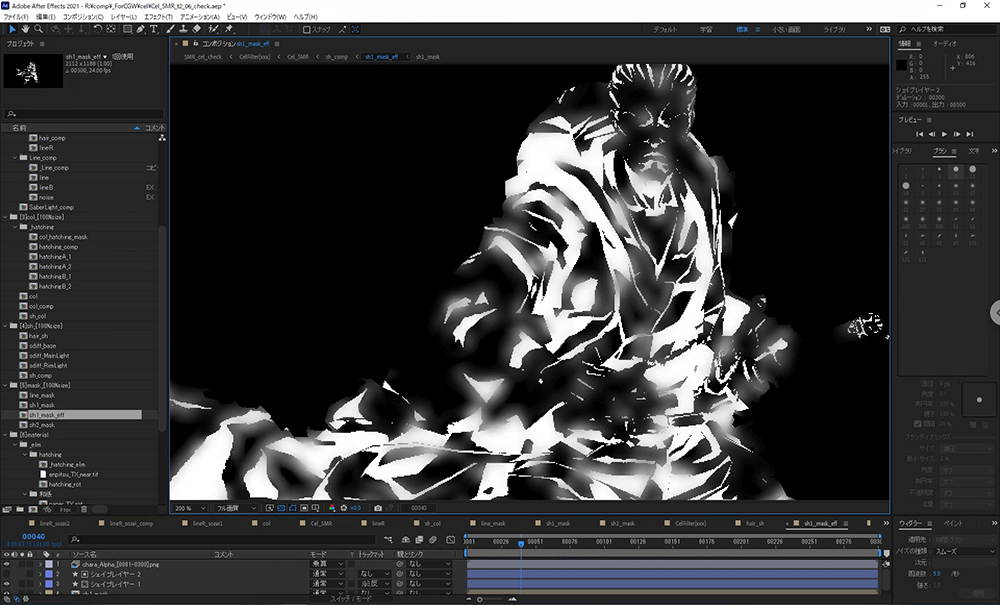Click the play button in Preview panel
Image resolution: width=1000 pixels, height=605 pixels.
[945, 135]
